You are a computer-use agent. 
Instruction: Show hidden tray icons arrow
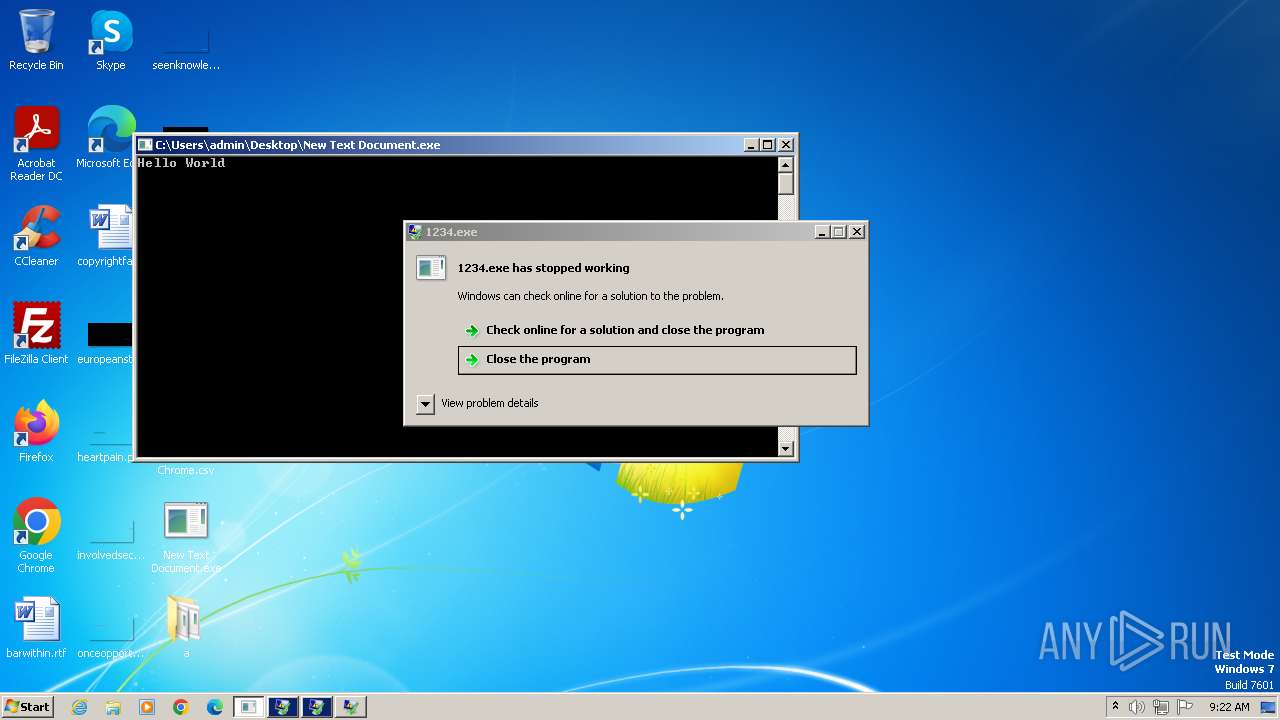click(1116, 706)
